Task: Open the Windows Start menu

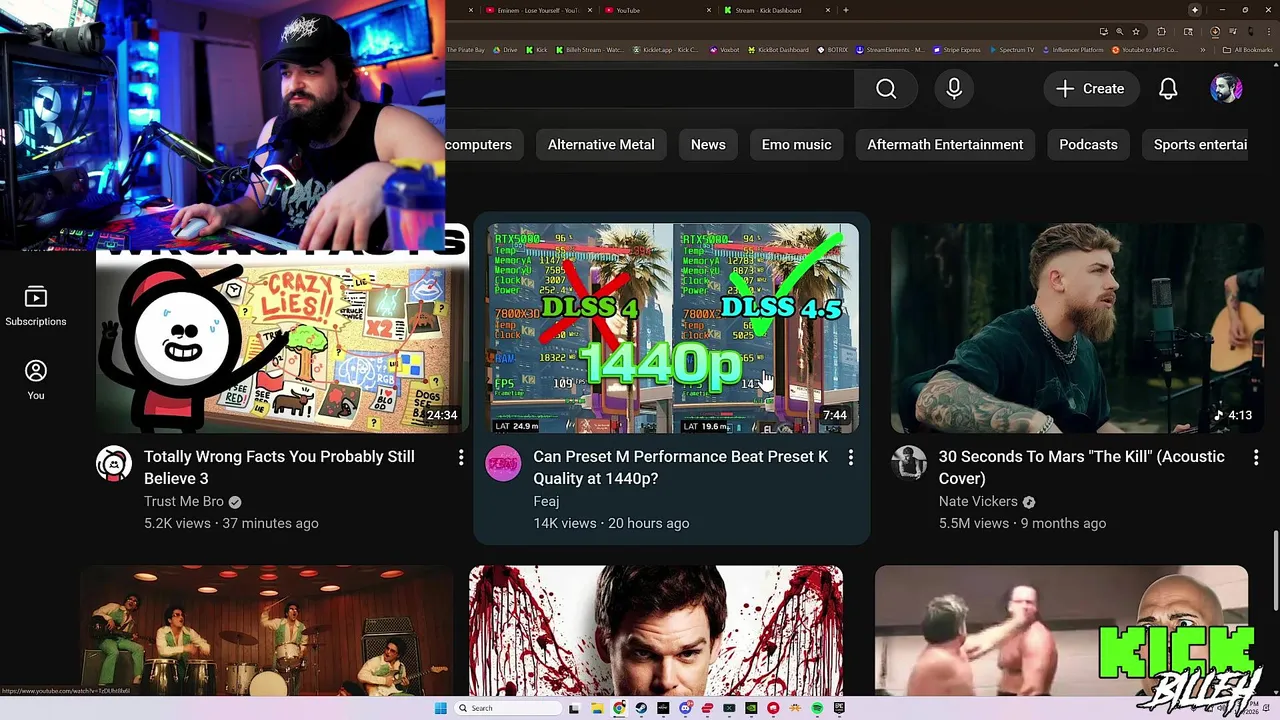Action: [441, 708]
